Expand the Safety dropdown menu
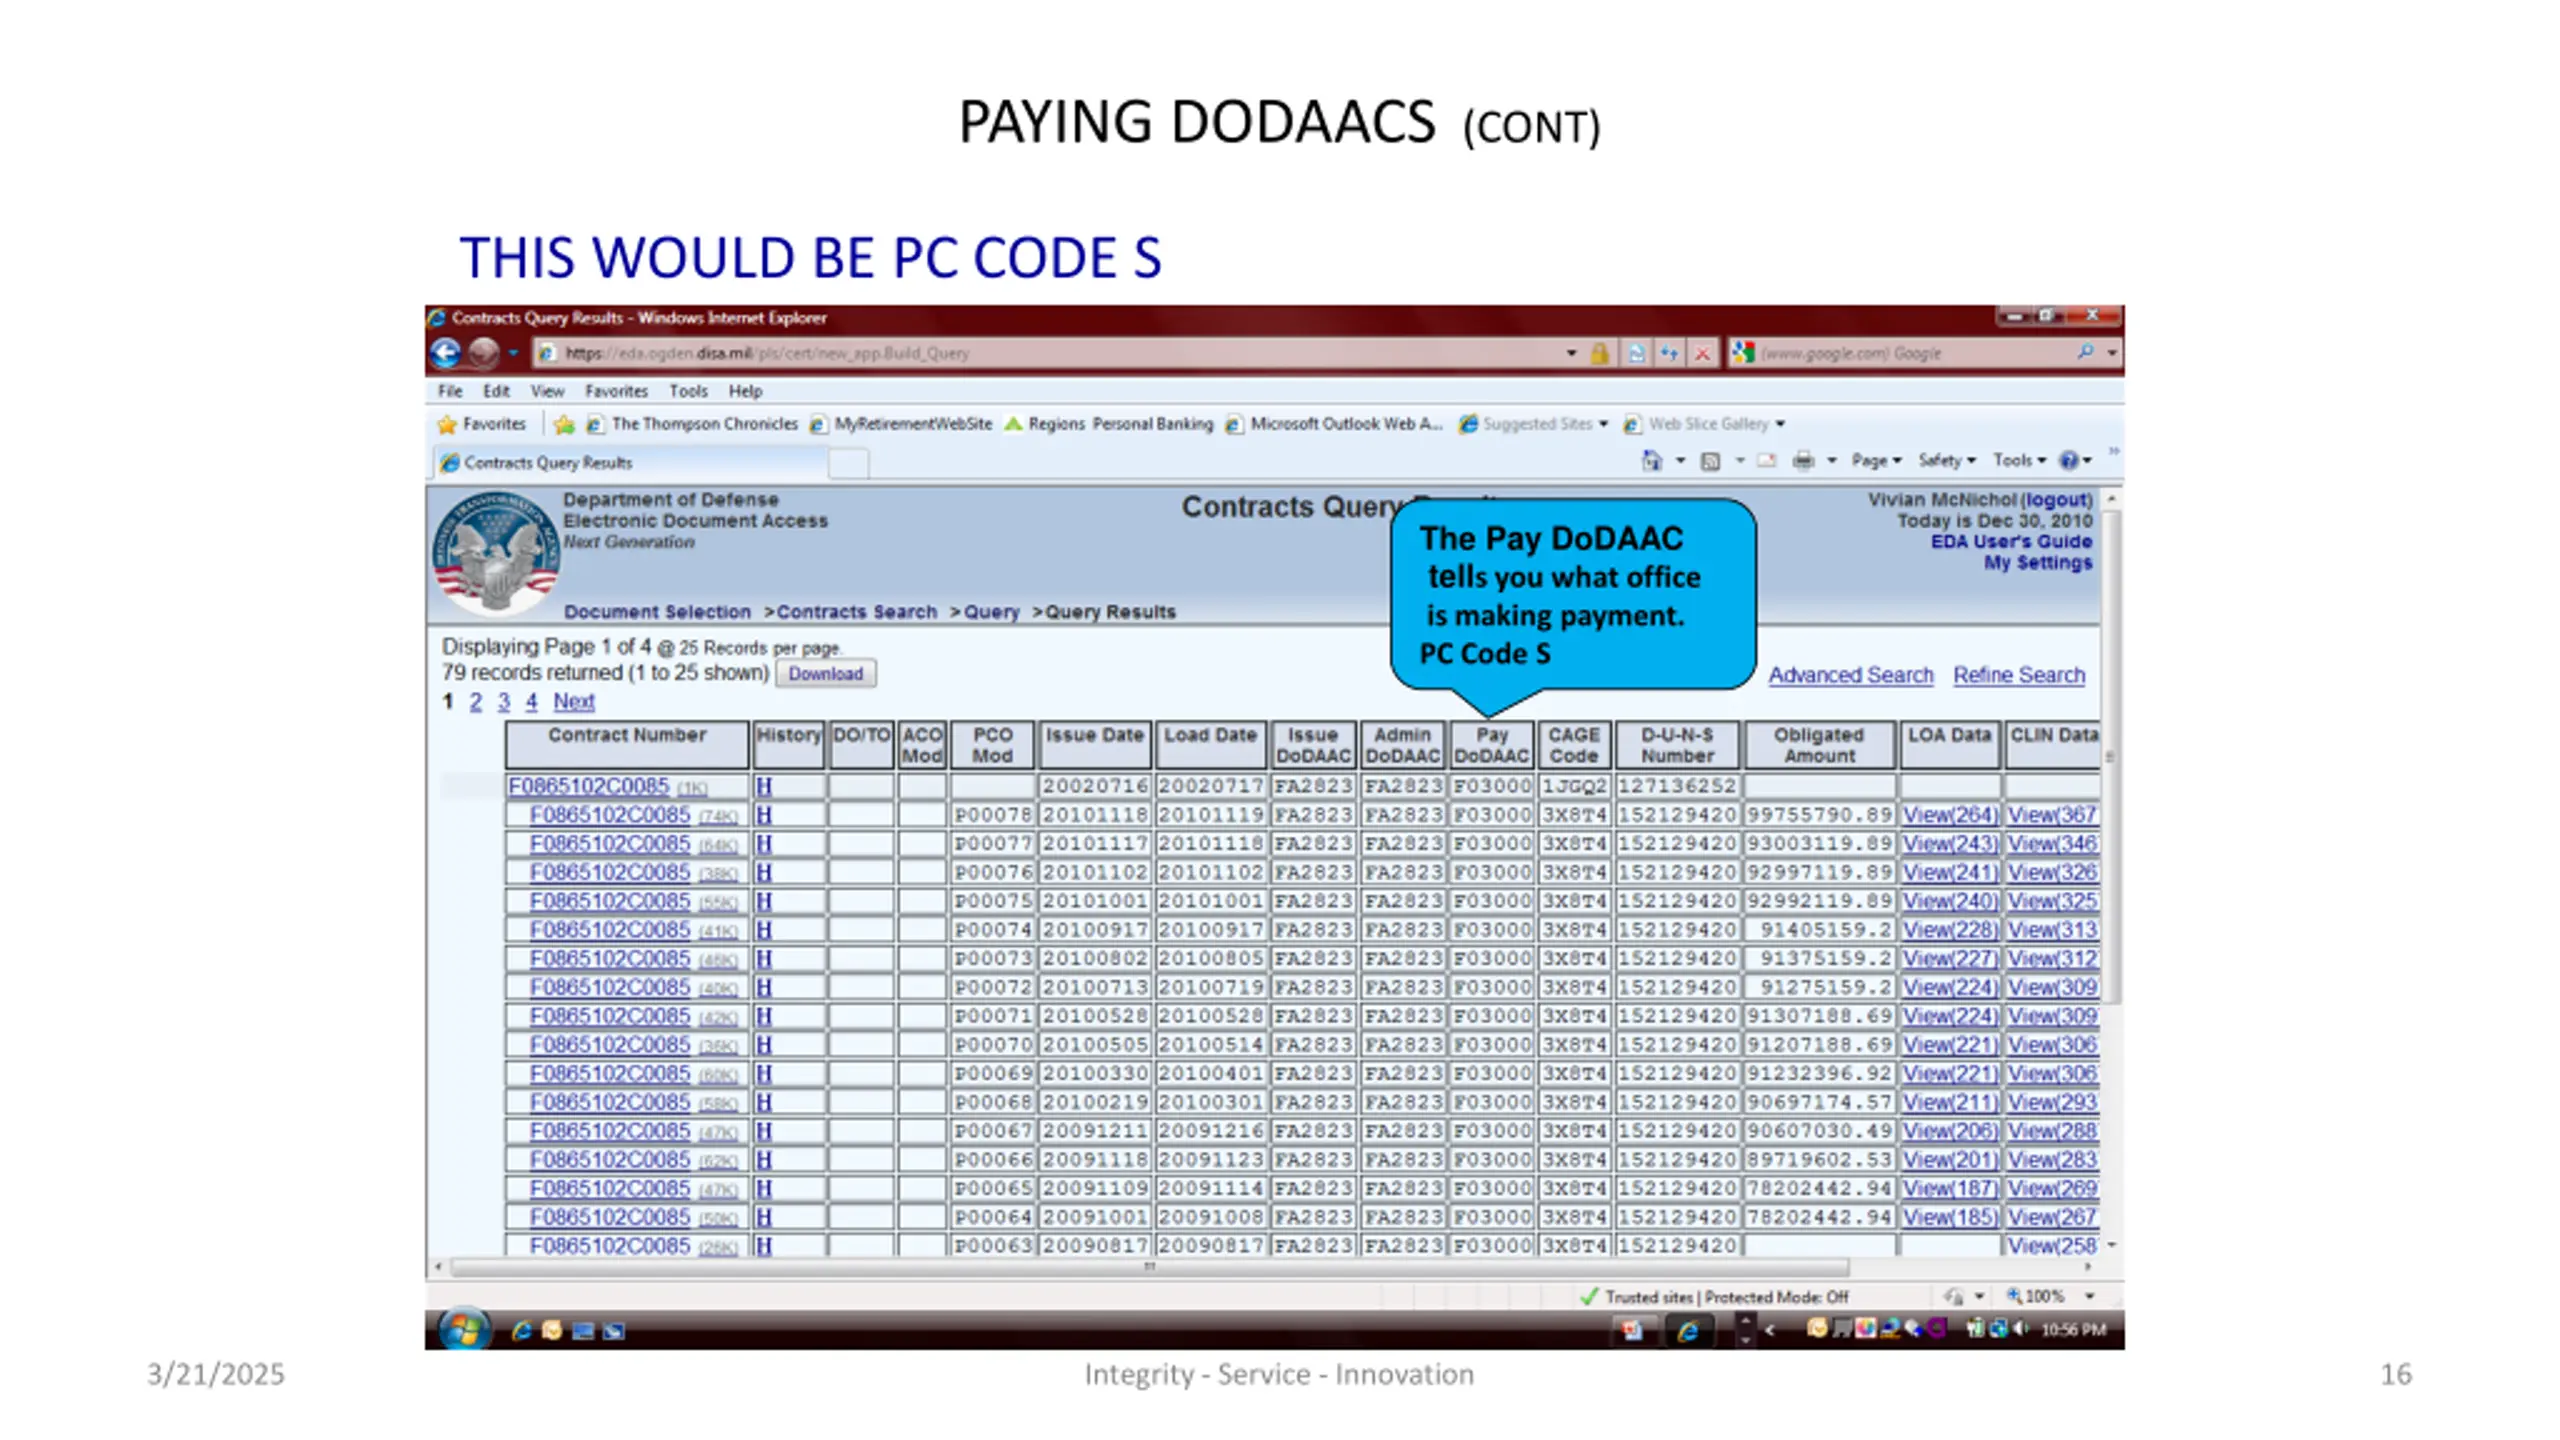2560x1440 pixels. (x=1946, y=461)
